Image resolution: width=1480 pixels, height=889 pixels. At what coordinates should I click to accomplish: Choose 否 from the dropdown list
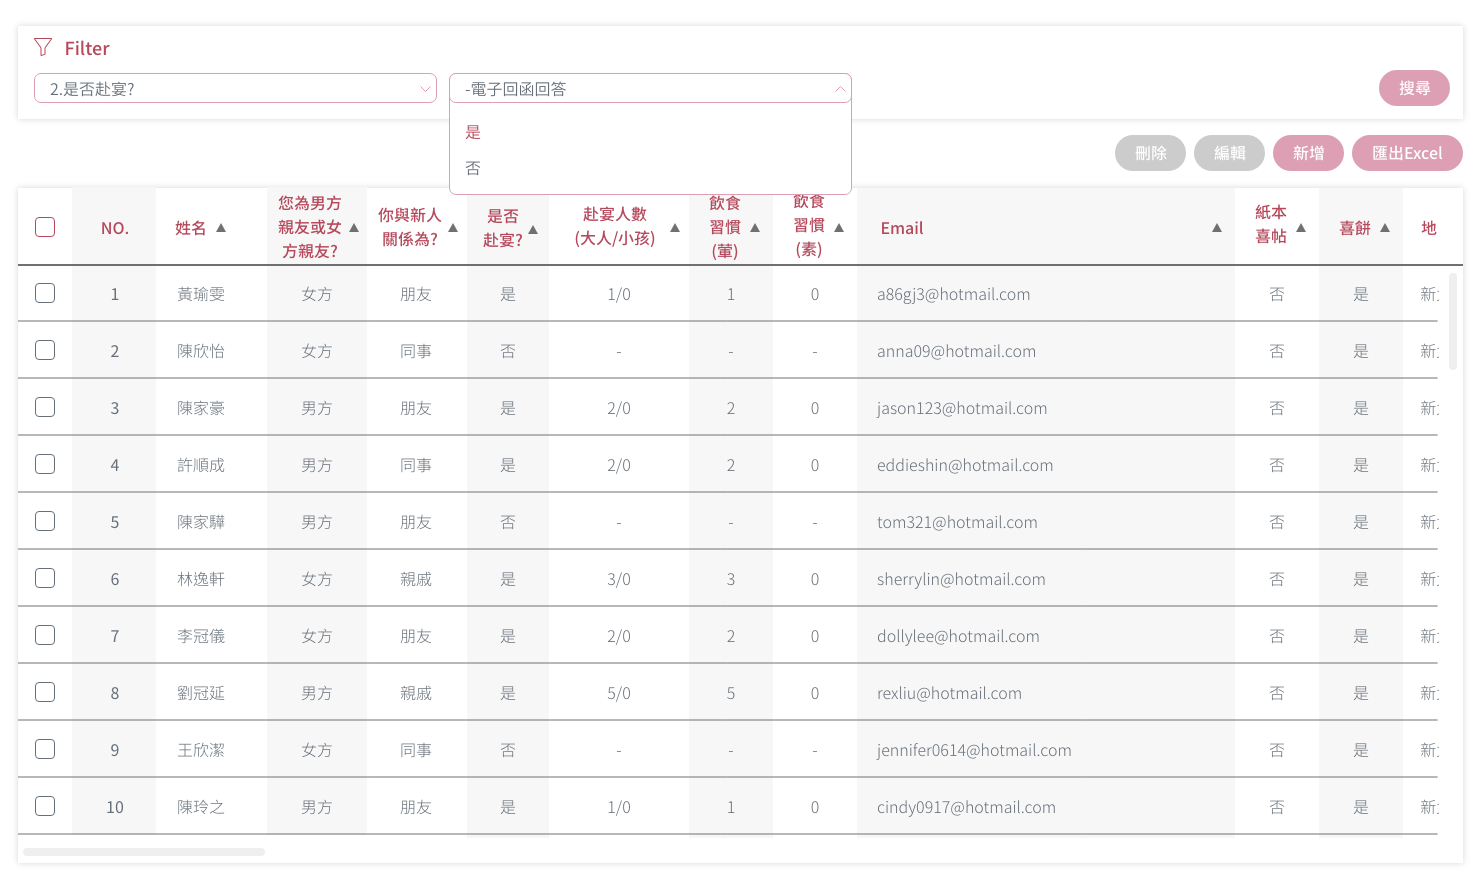(x=473, y=168)
